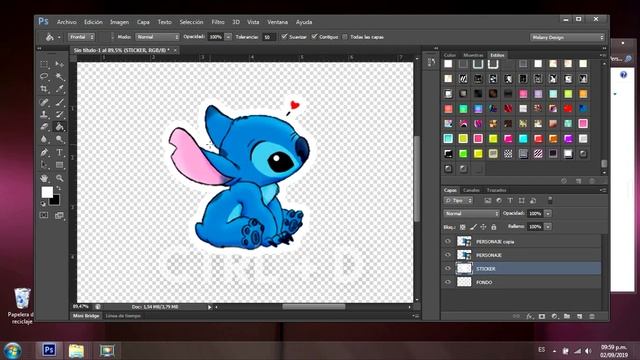
Task: Select the Rectangular Marquee tool
Action: [44, 64]
